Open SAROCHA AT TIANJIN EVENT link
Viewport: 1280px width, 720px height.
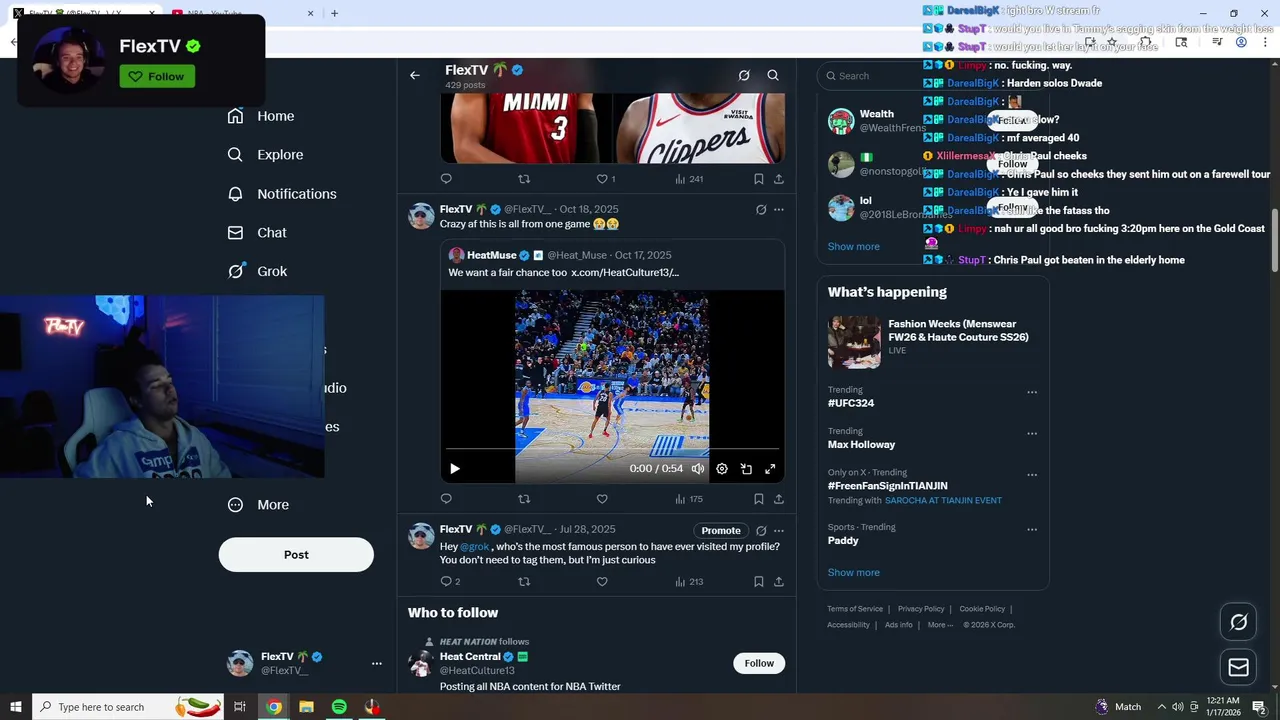pyautogui.click(x=943, y=501)
